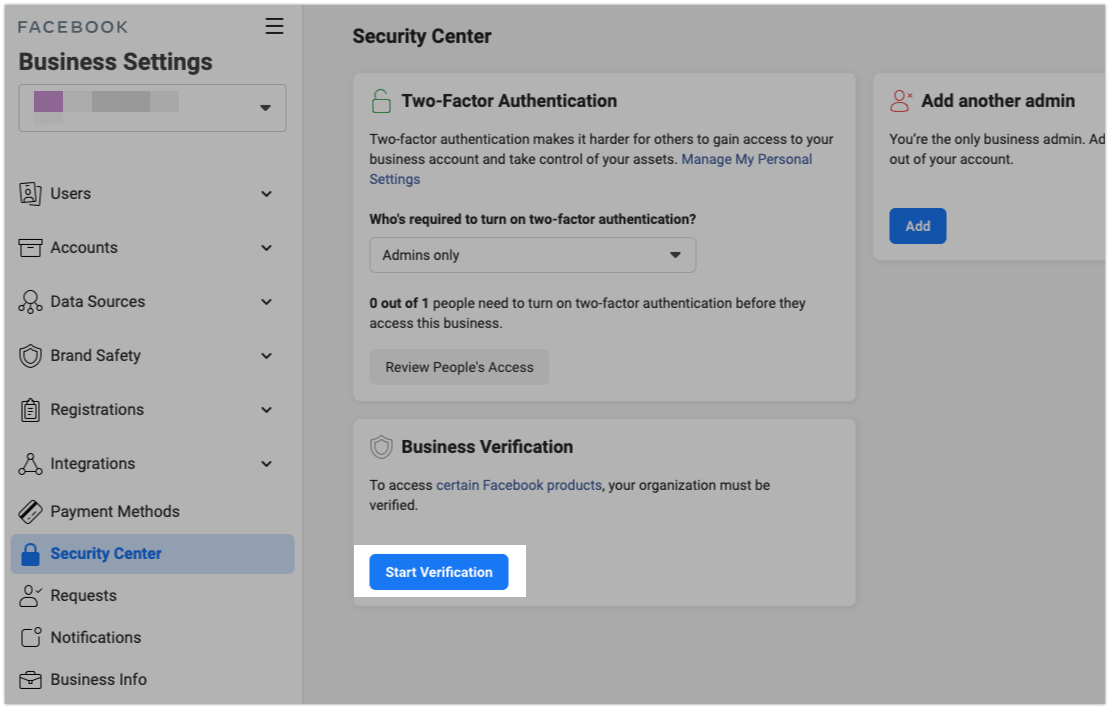Open the Manage My Personal Settings link
This screenshot has height=709, width=1110.
pyautogui.click(x=746, y=160)
